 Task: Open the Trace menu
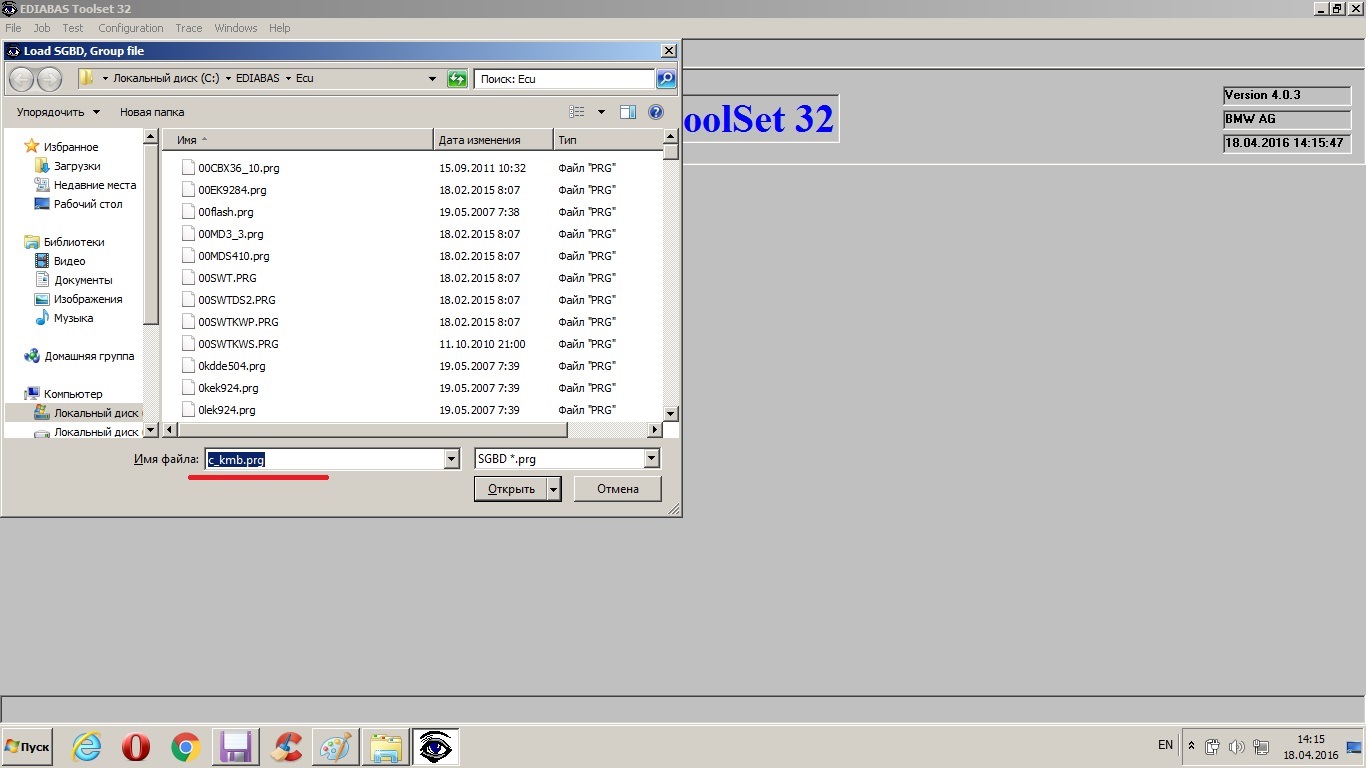(188, 28)
